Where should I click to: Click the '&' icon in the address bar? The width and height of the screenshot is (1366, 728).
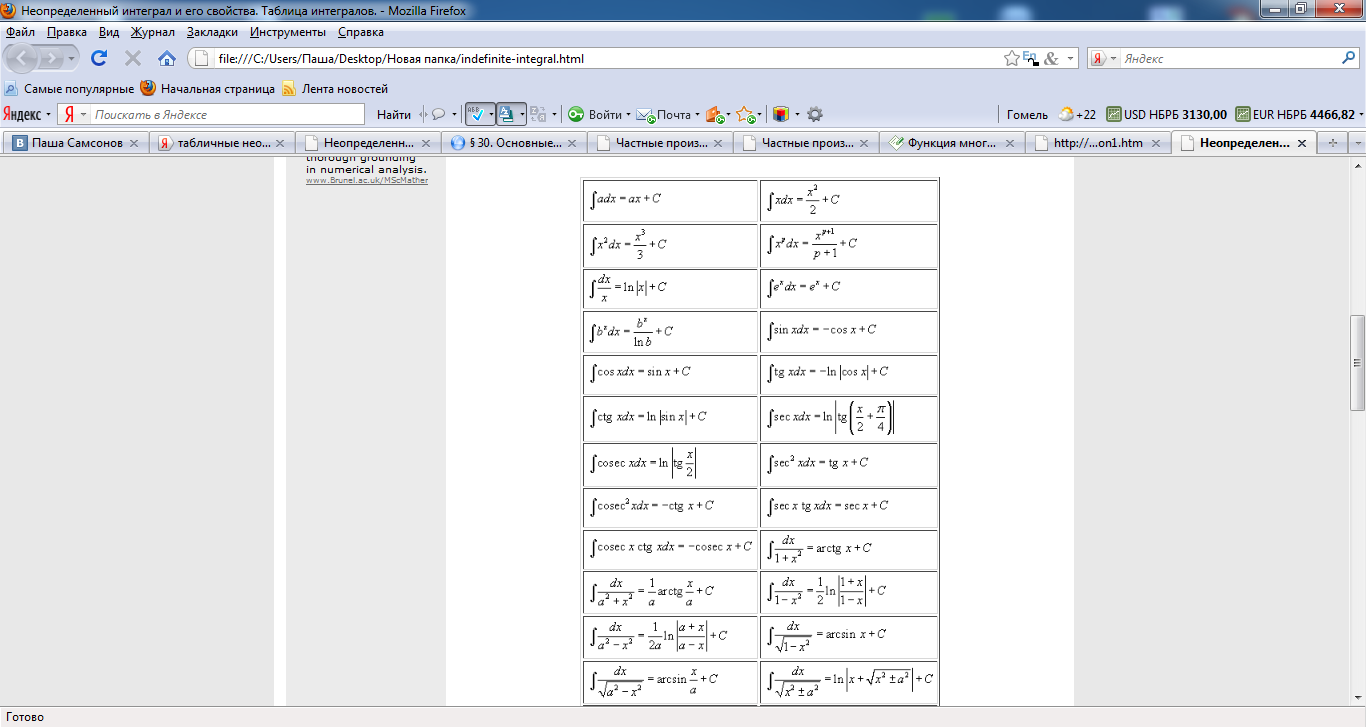tap(1051, 59)
